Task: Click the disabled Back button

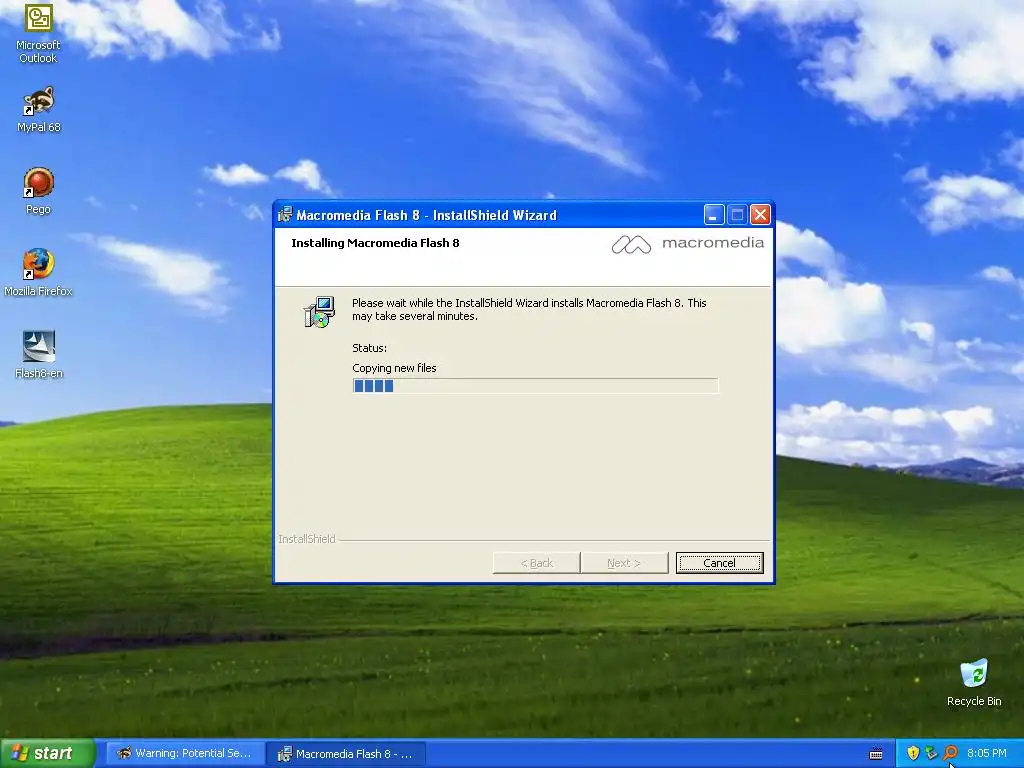Action: tap(536, 563)
